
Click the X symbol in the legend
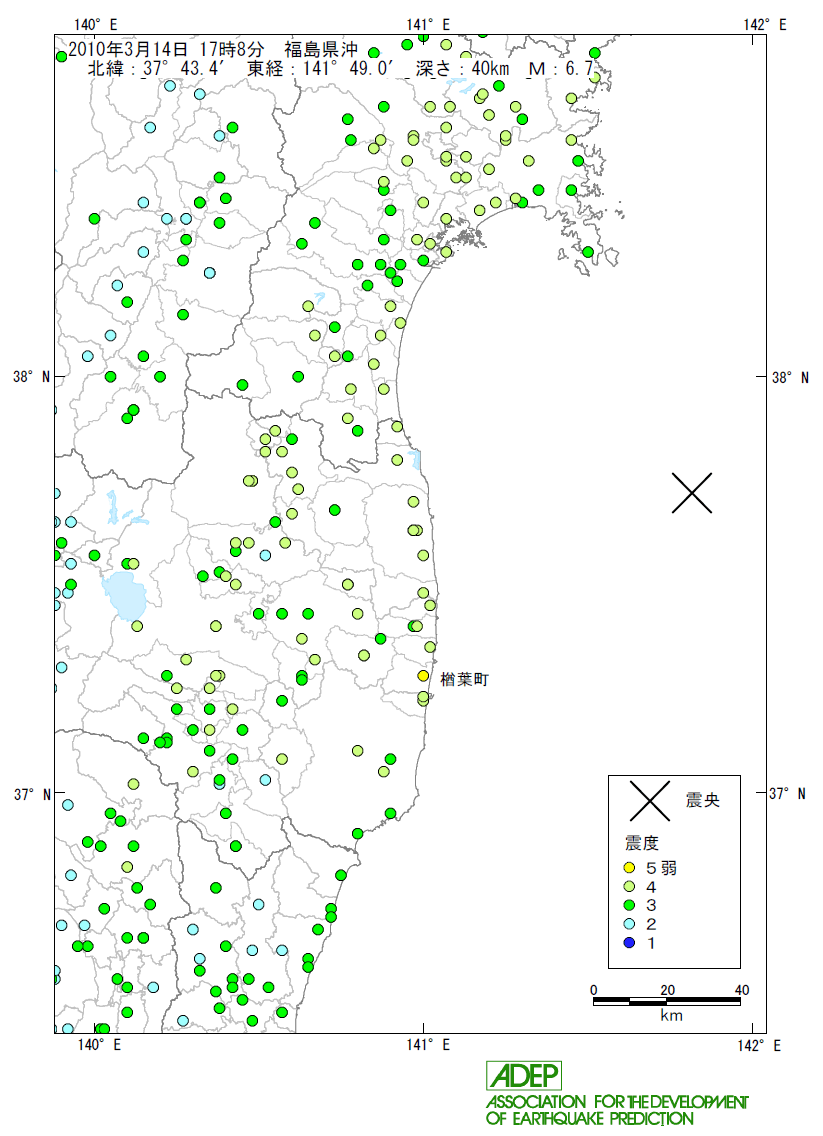pyautogui.click(x=650, y=801)
